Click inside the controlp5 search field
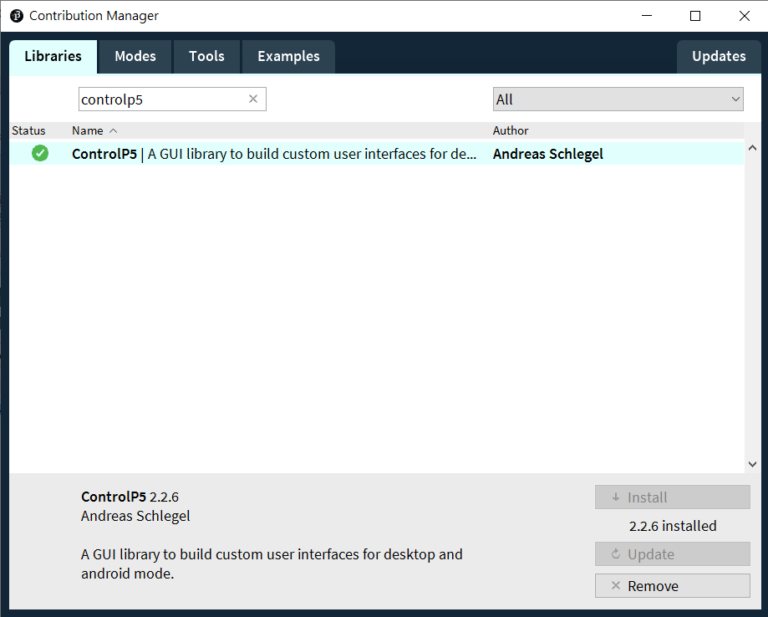The height and width of the screenshot is (617, 768). [x=160, y=99]
